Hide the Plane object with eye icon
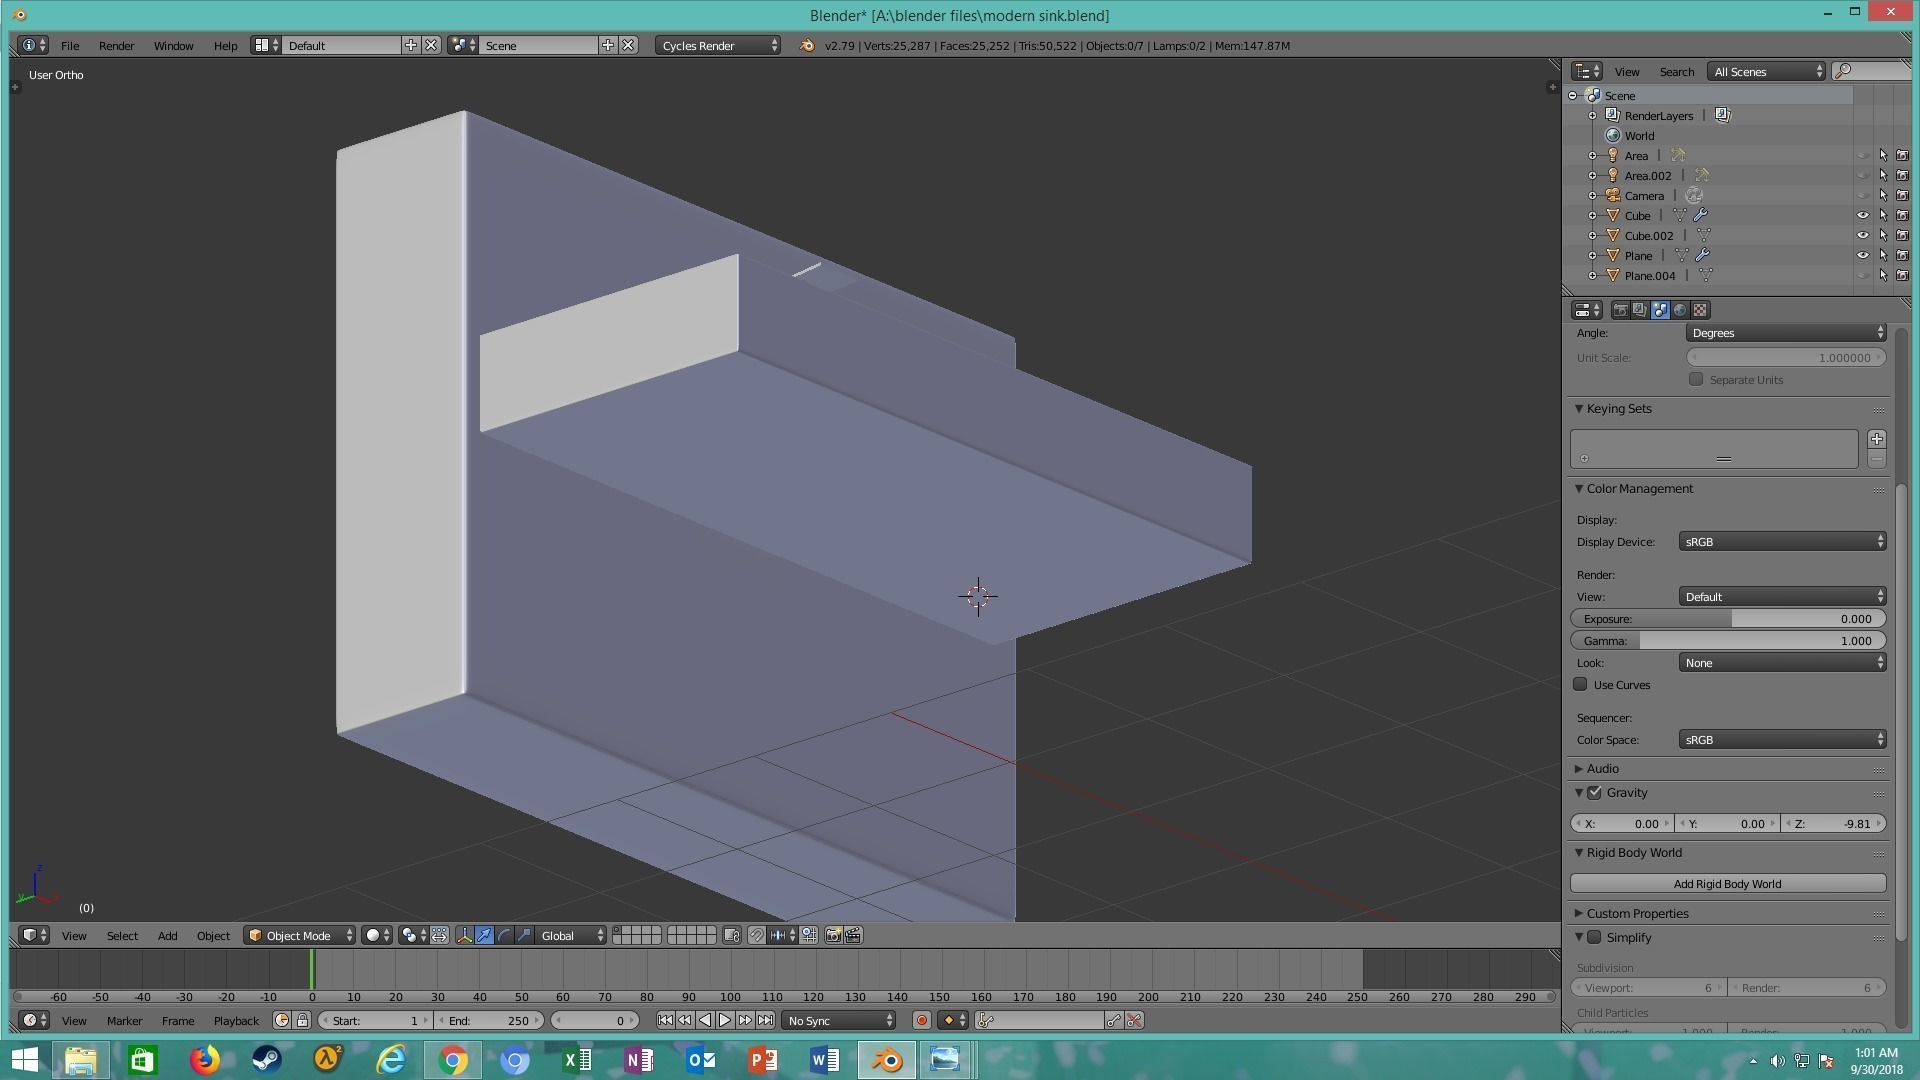The width and height of the screenshot is (1920, 1080). coord(1863,255)
